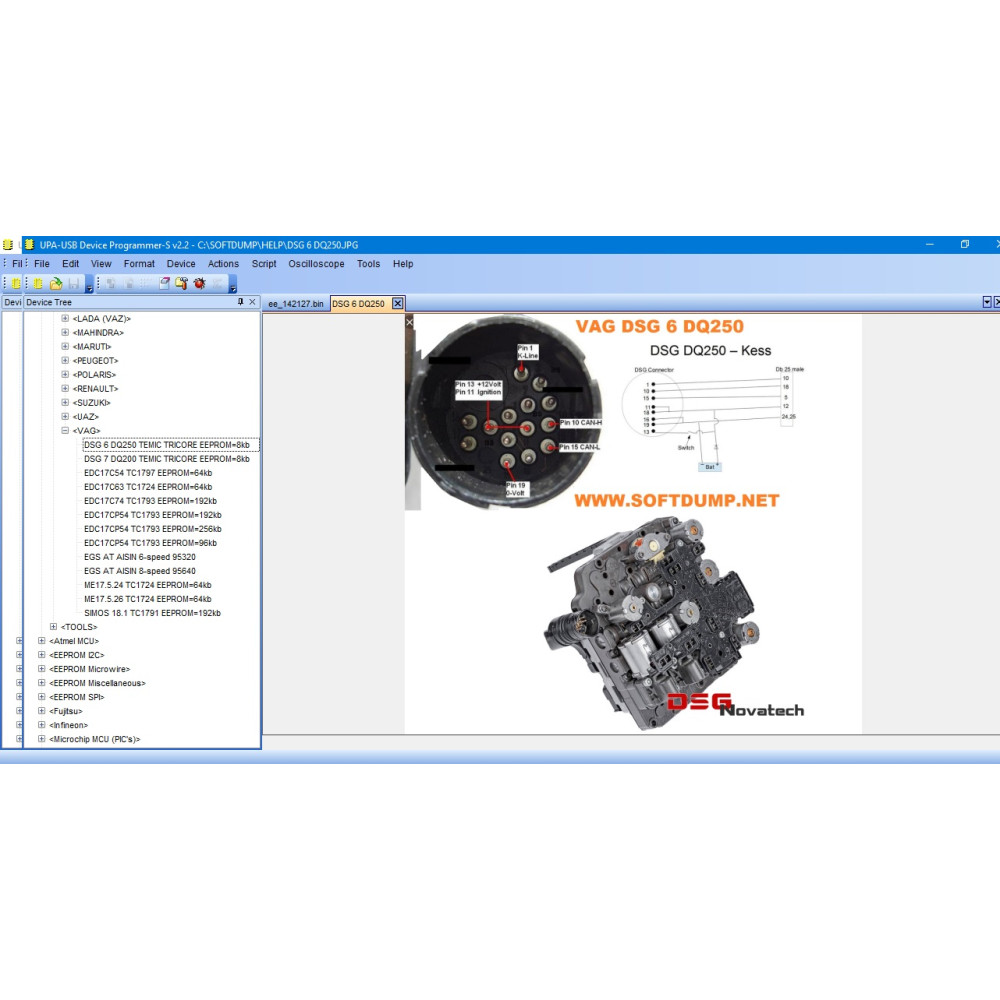1000x1000 pixels.
Task: Select EGS AT AISIN 8-speed 95640
Action: click(140, 571)
